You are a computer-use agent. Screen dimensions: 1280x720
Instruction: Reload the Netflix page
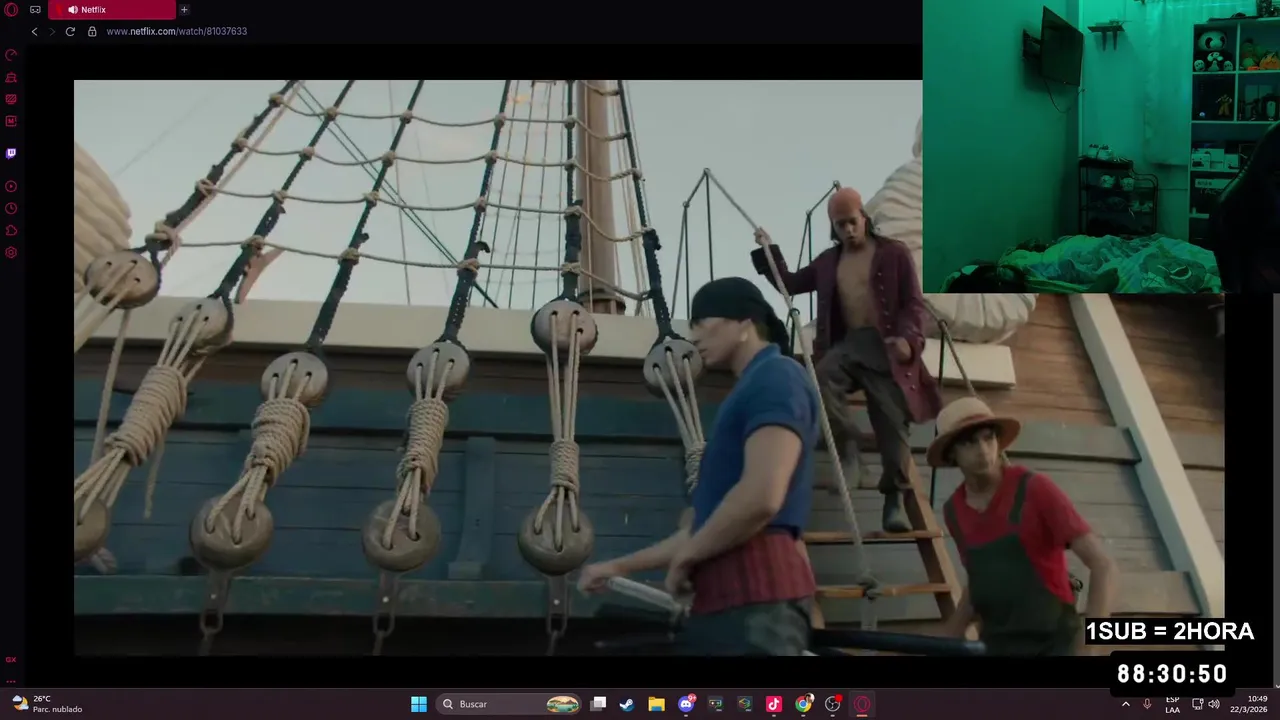[70, 31]
